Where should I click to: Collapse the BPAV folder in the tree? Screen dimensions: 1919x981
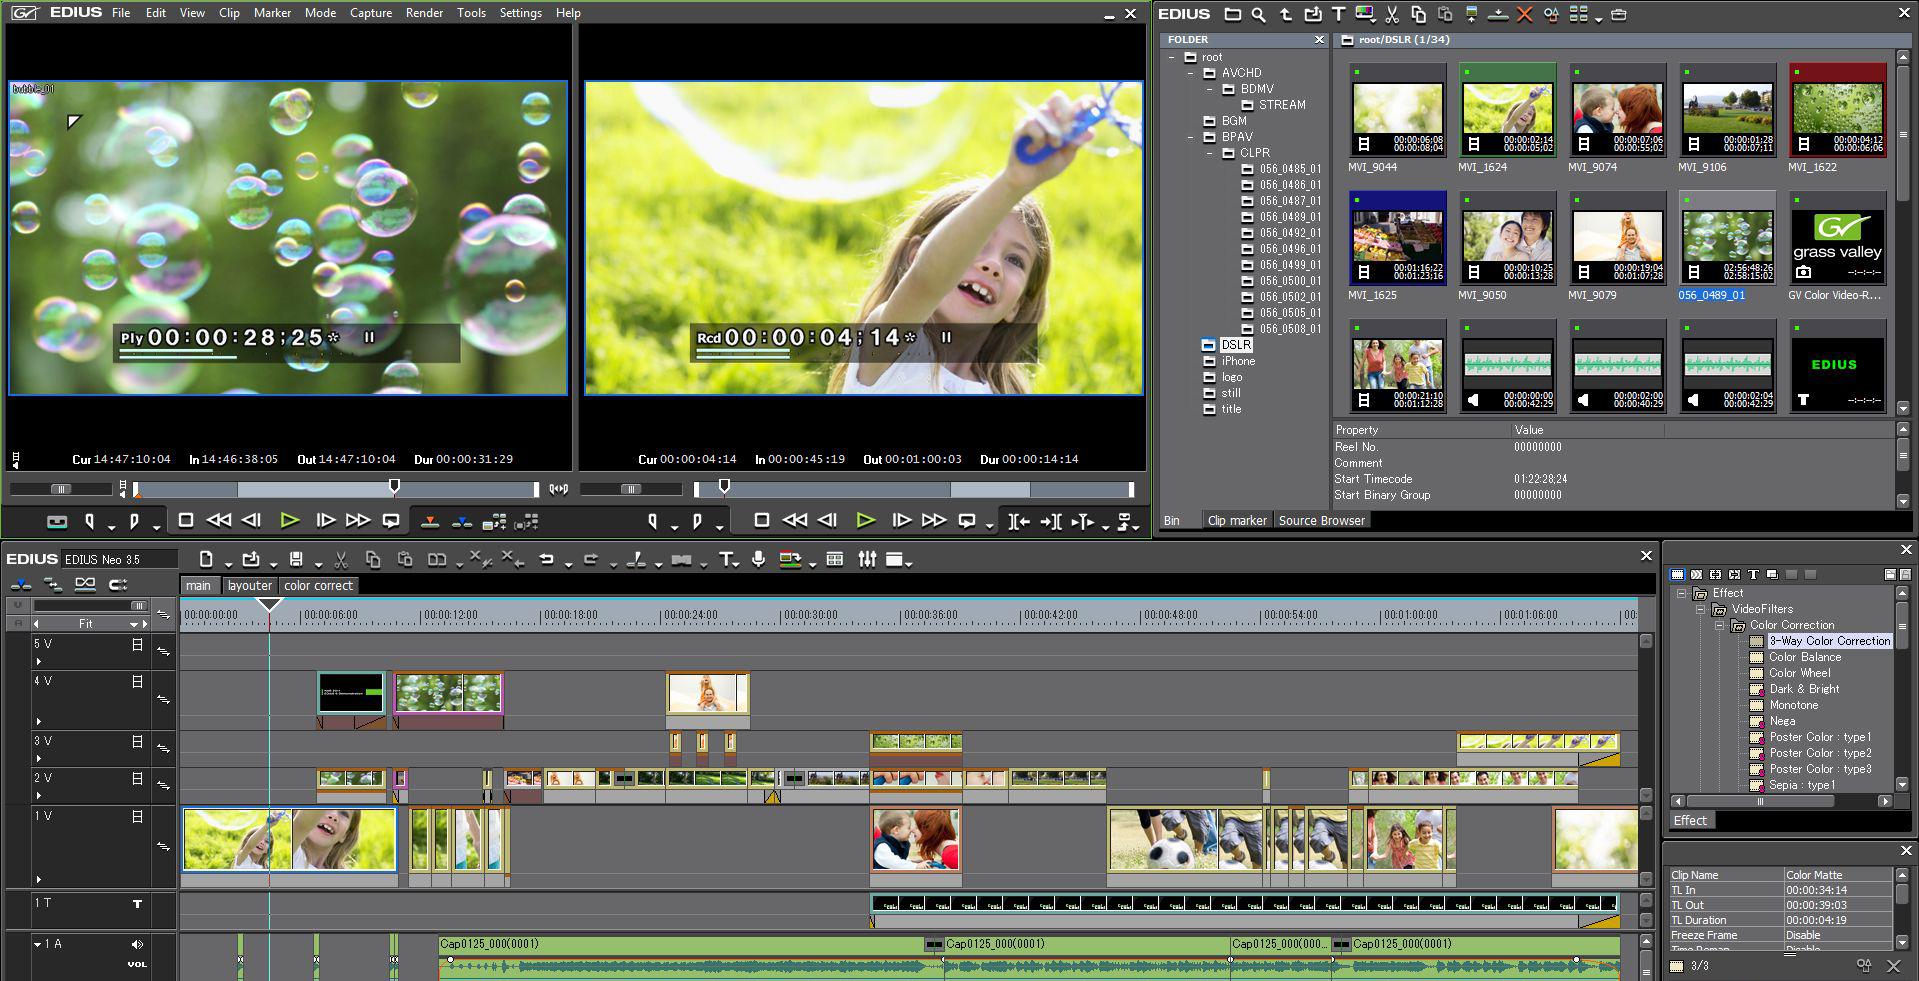(x=1190, y=137)
